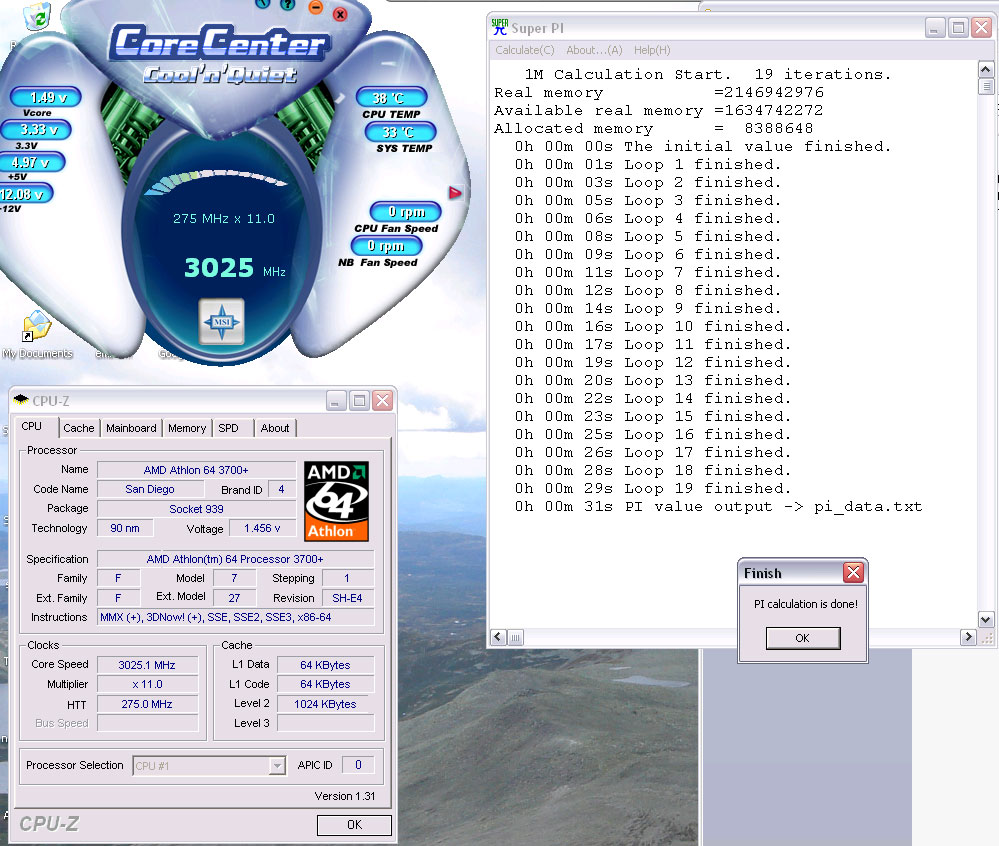999x846 pixels.
Task: Open the Calculate(C) menu in Super PI
Action: (525, 50)
